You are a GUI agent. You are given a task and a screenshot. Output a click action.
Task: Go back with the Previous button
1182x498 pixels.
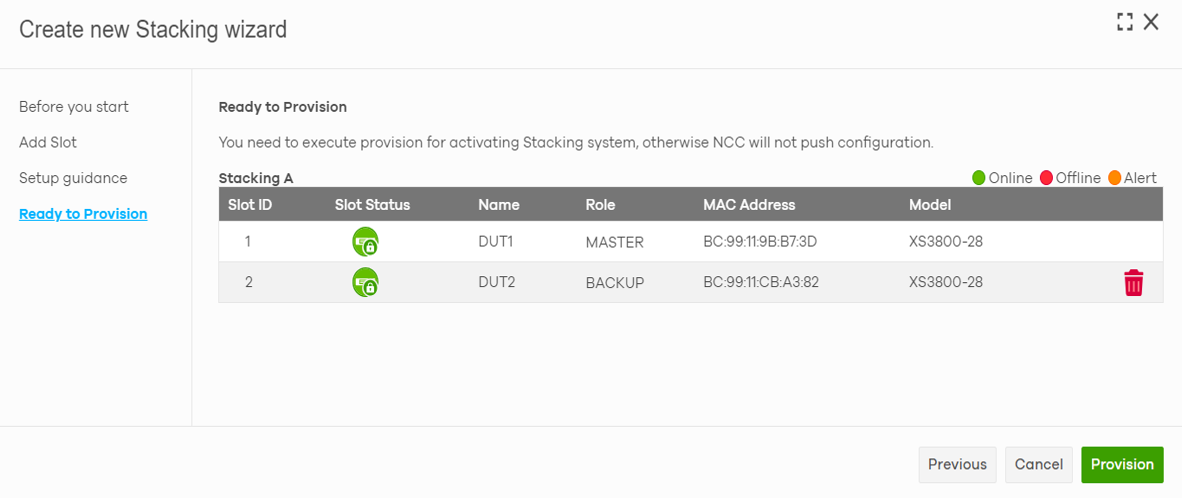(x=957, y=464)
